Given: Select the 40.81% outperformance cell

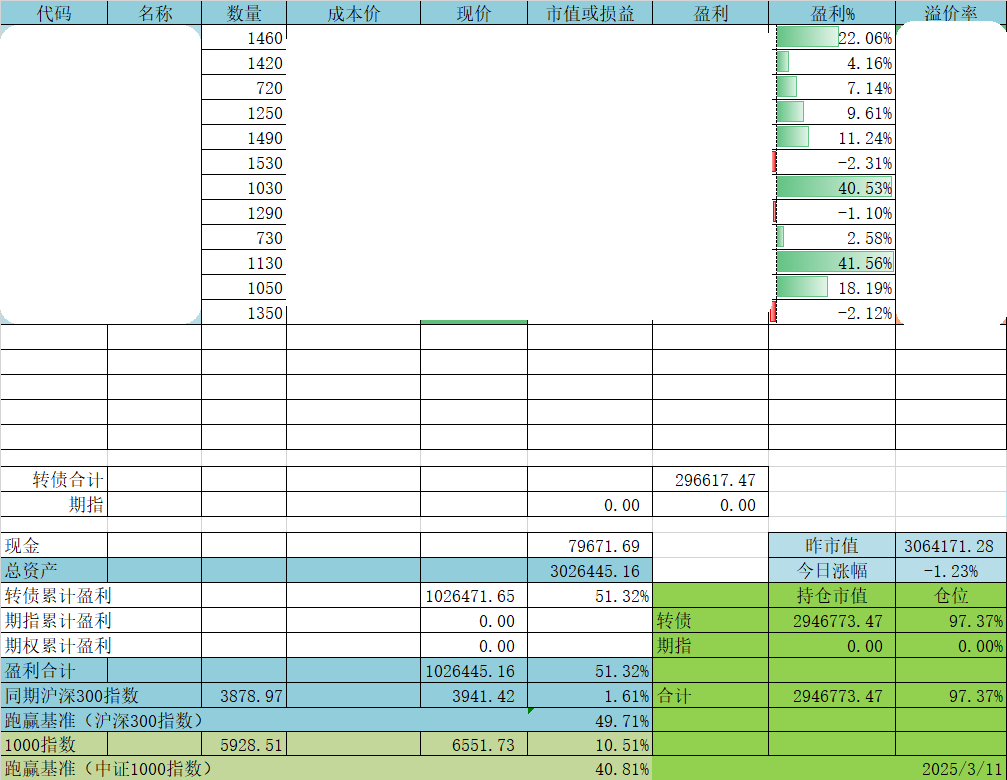Looking at the screenshot, I should tap(590, 768).
